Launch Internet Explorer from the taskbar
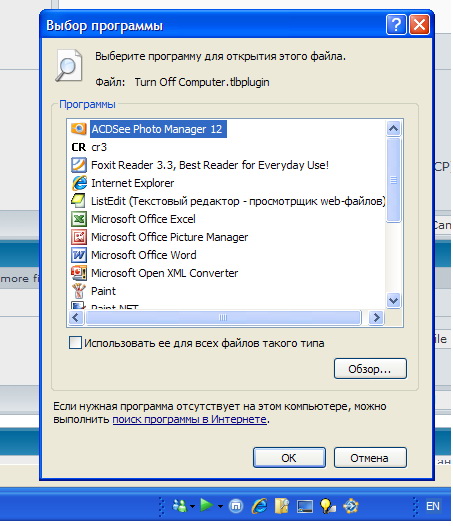This screenshot has width=453, height=526. pos(259,506)
